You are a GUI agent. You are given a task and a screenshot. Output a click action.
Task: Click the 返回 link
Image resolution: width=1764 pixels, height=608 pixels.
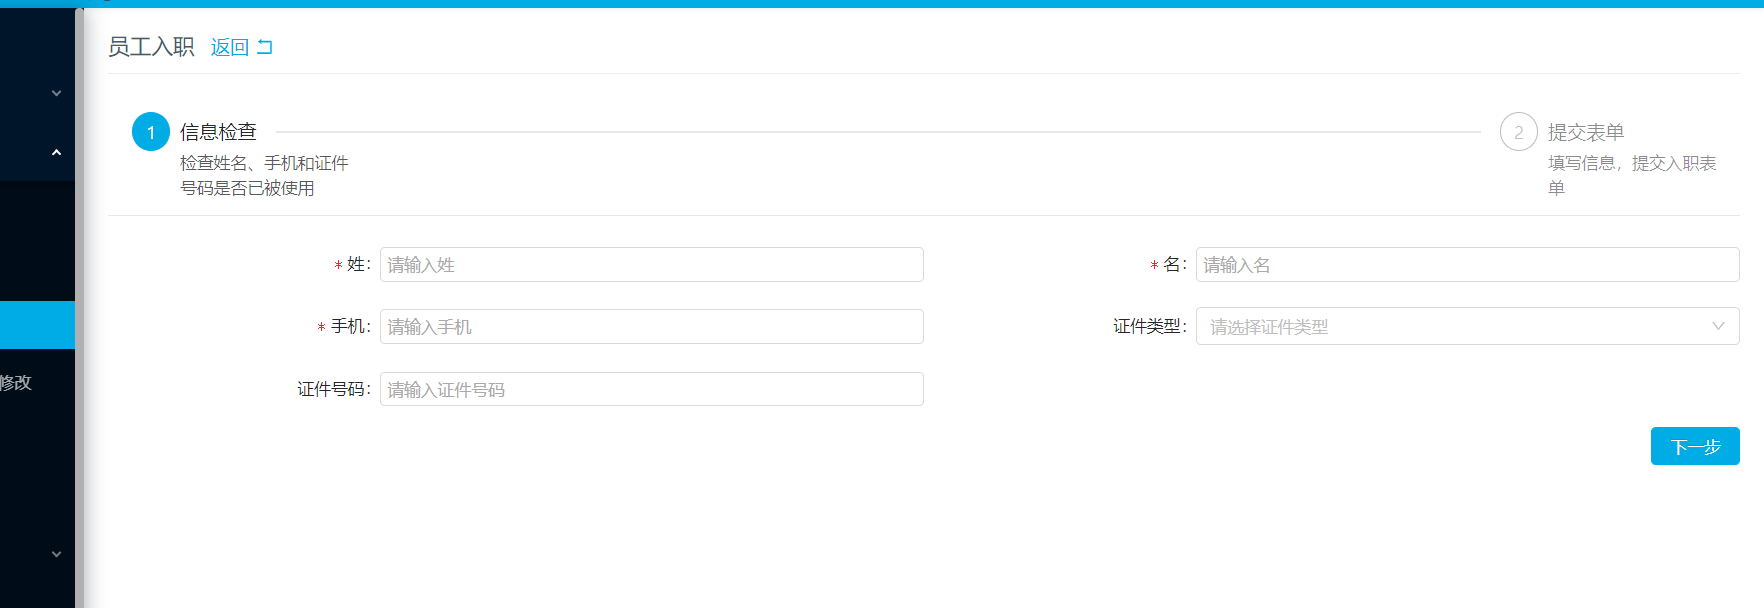[x=229, y=47]
